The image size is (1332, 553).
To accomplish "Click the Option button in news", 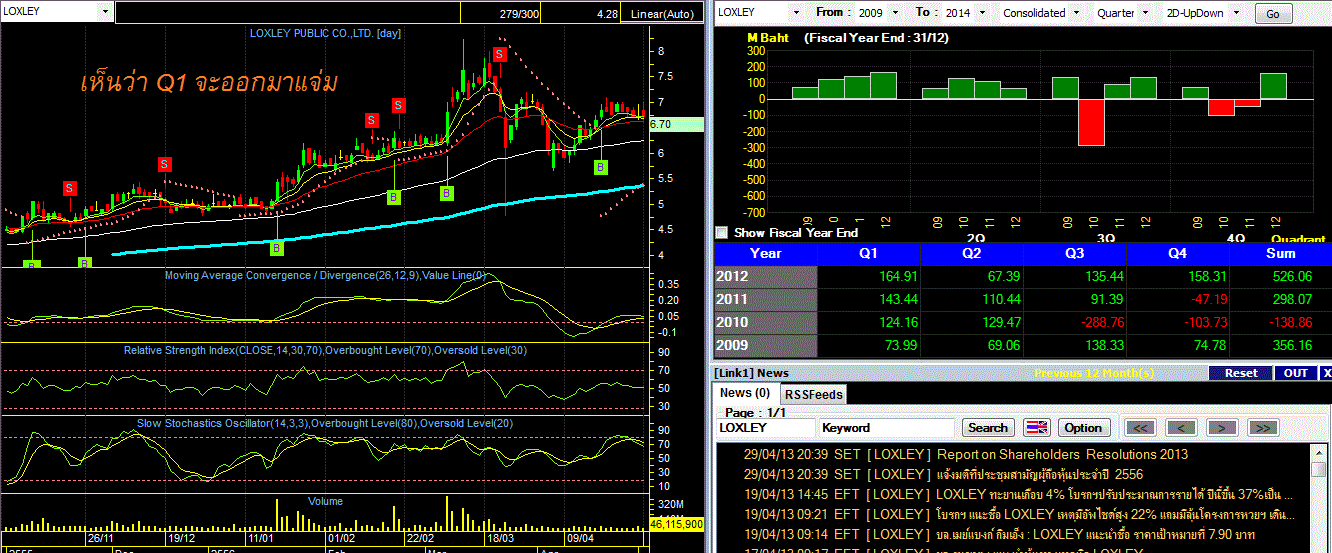I will [1083, 427].
